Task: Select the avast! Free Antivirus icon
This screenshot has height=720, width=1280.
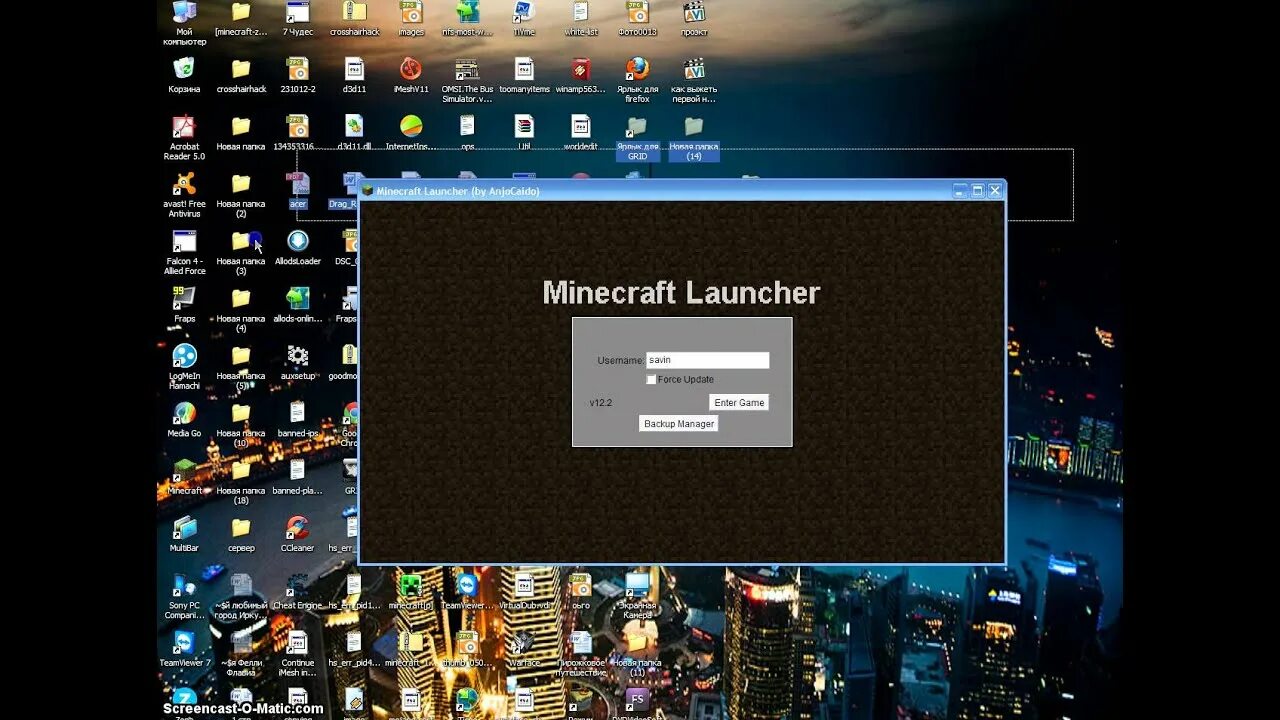Action: 184,184
